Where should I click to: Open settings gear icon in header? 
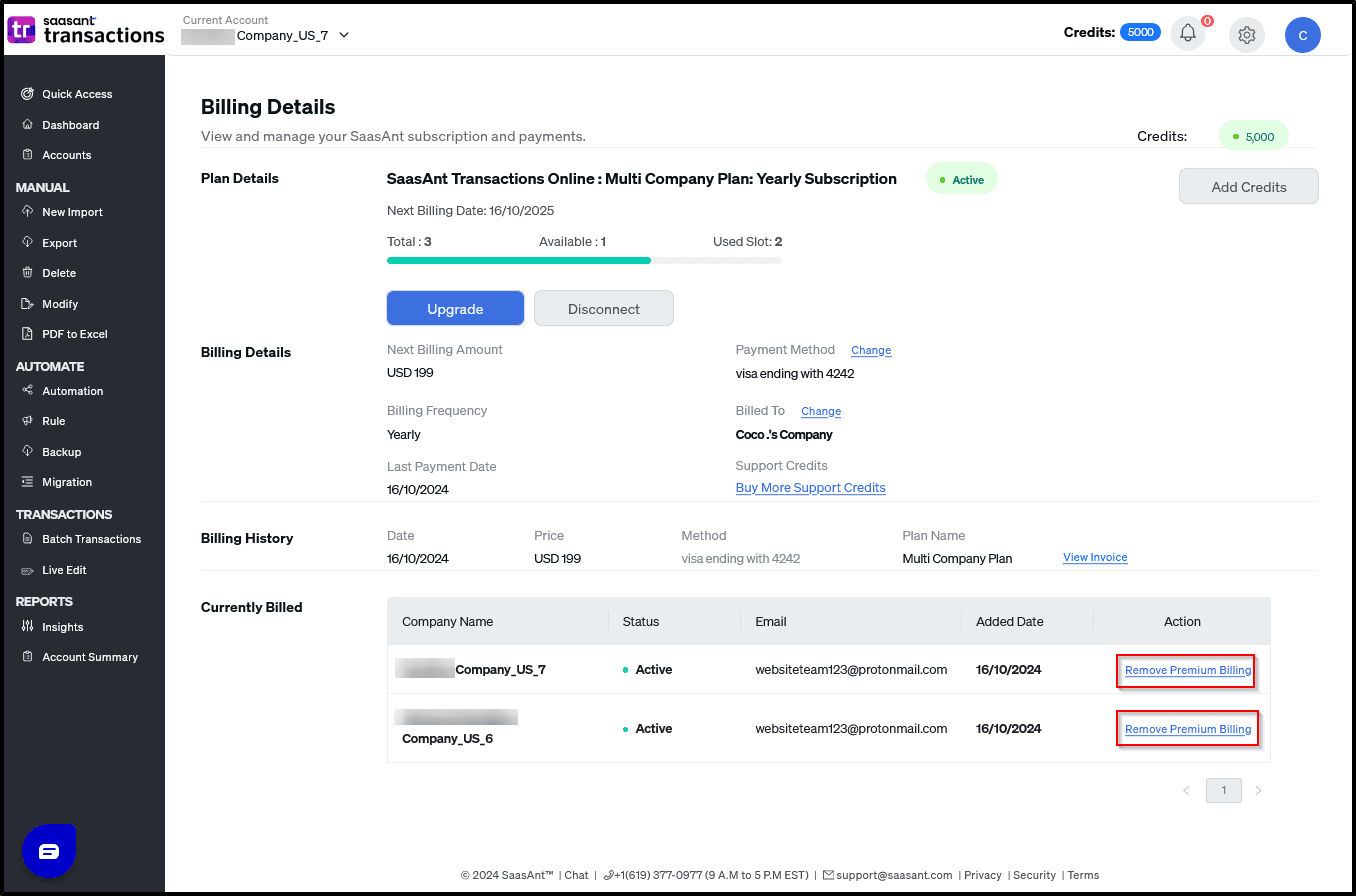tap(1246, 35)
